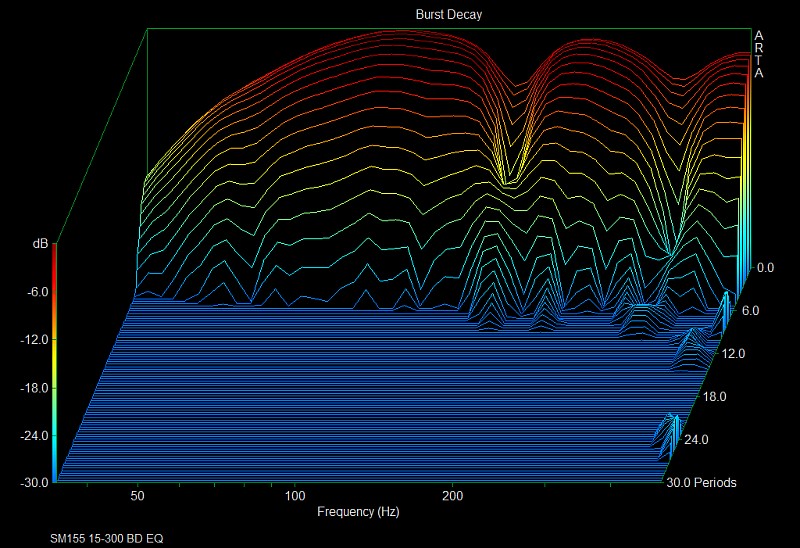This screenshot has width=800, height=548.
Task: Click the 50 frequency axis label
Action: pyautogui.click(x=137, y=496)
